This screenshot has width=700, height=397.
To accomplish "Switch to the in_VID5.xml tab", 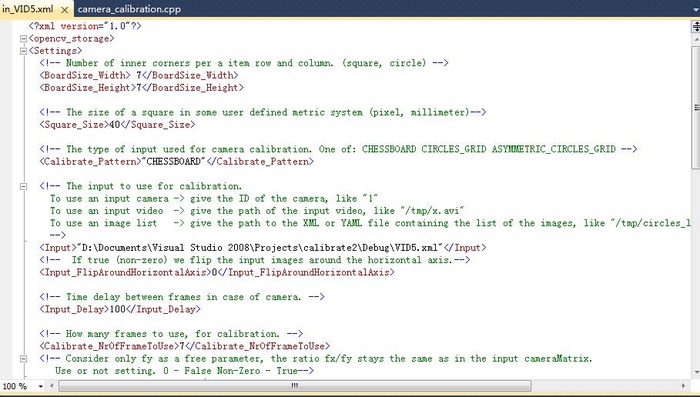I will (x=28, y=9).
